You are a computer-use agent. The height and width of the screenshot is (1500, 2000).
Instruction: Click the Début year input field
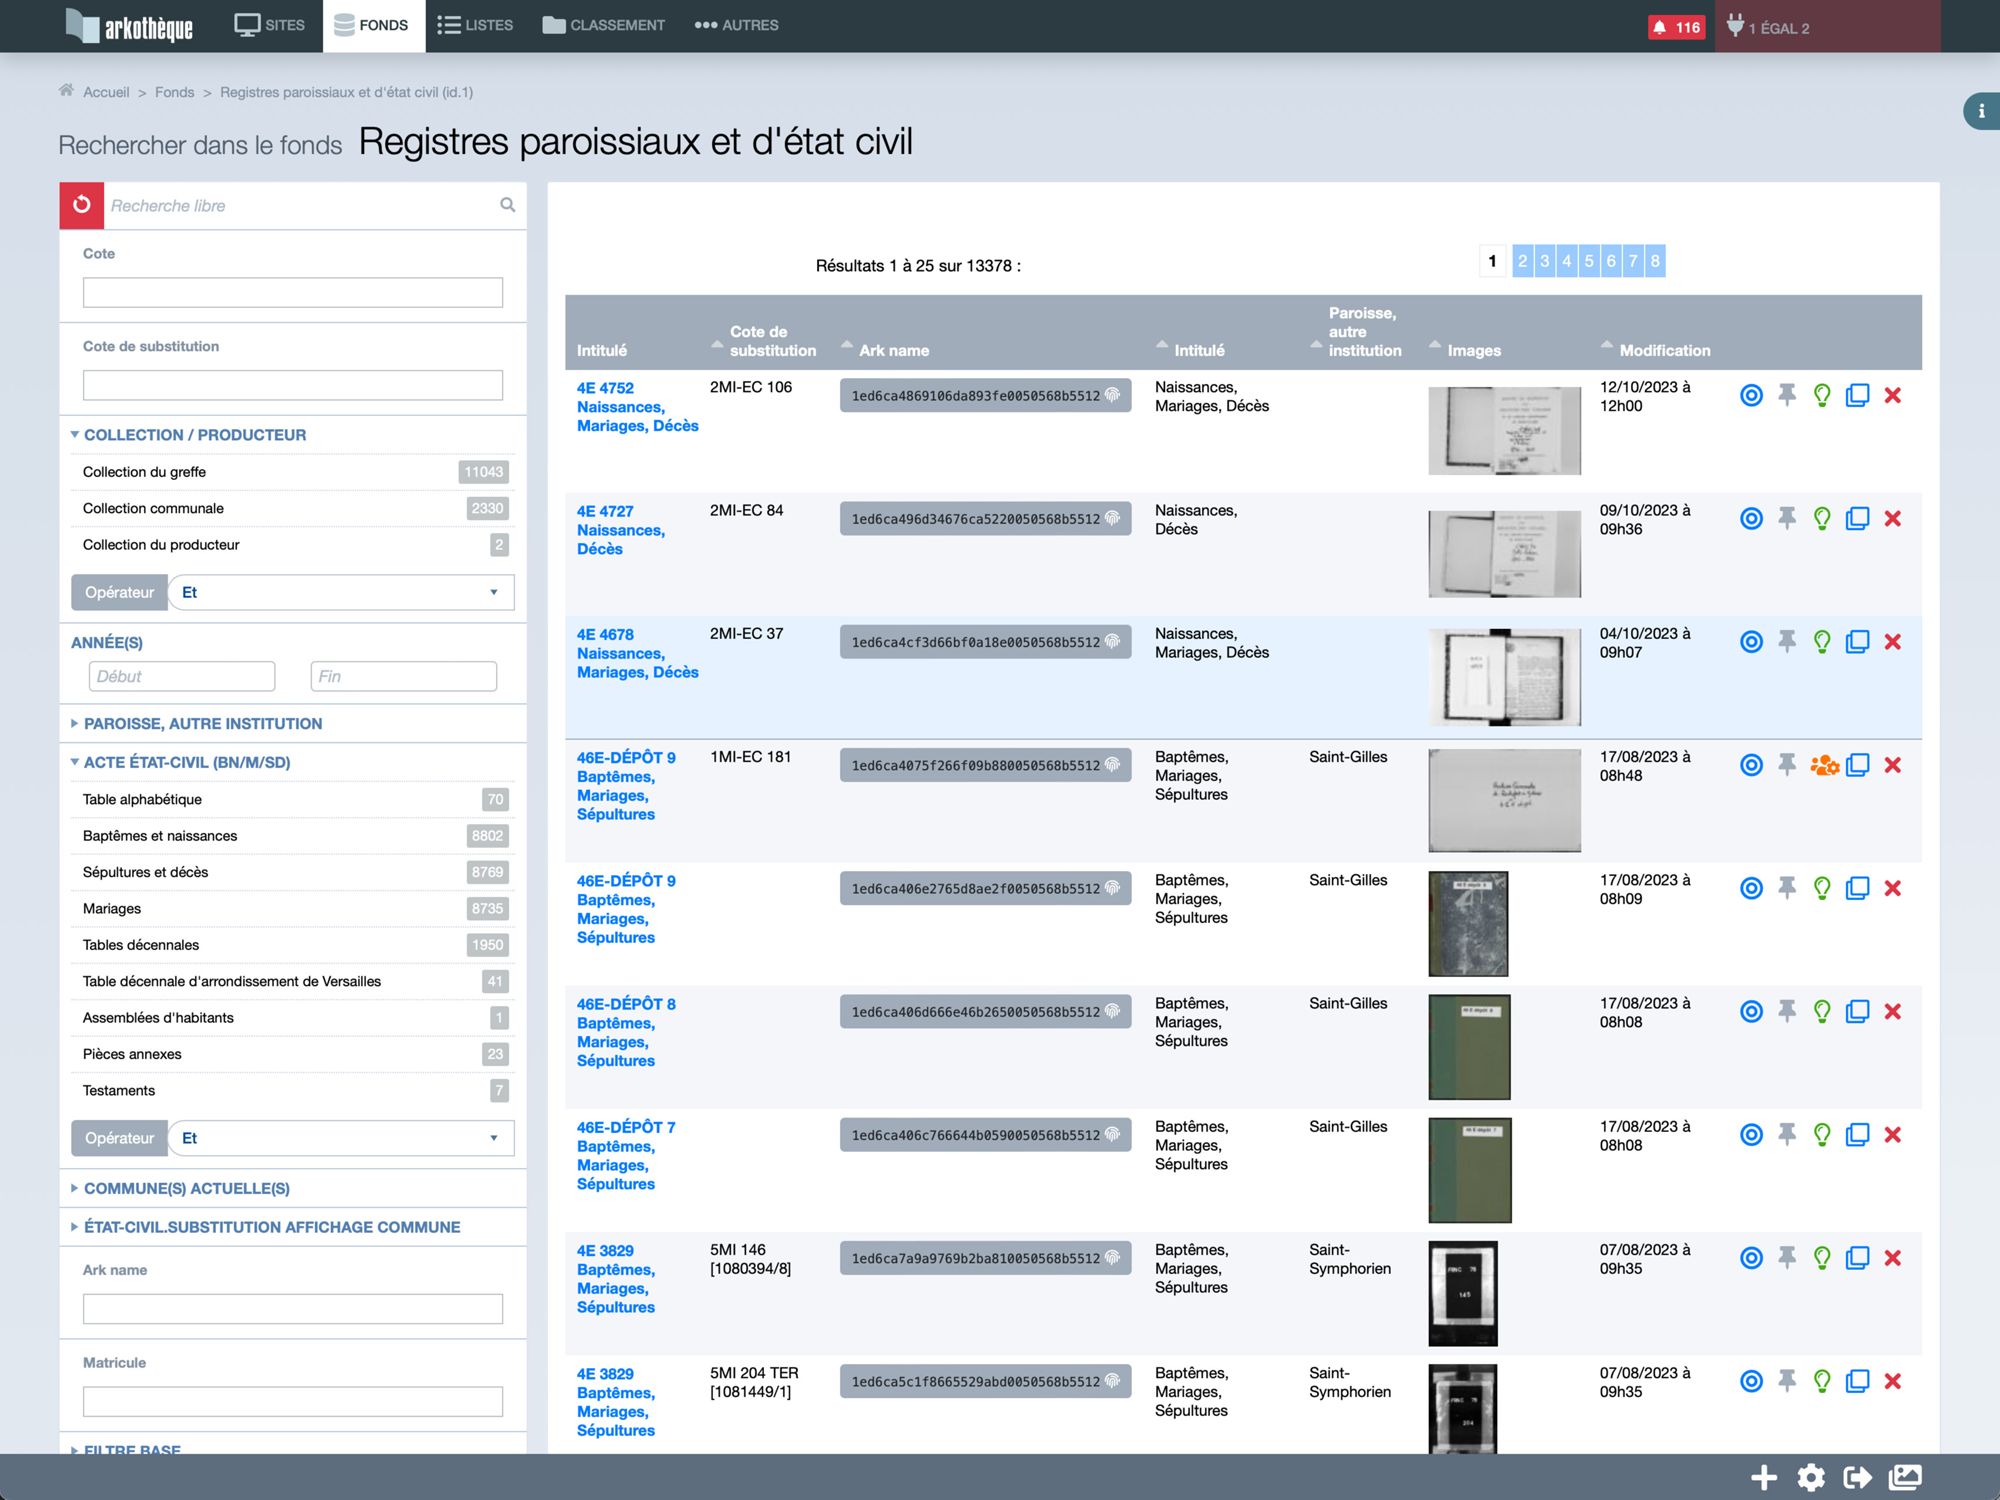[182, 677]
